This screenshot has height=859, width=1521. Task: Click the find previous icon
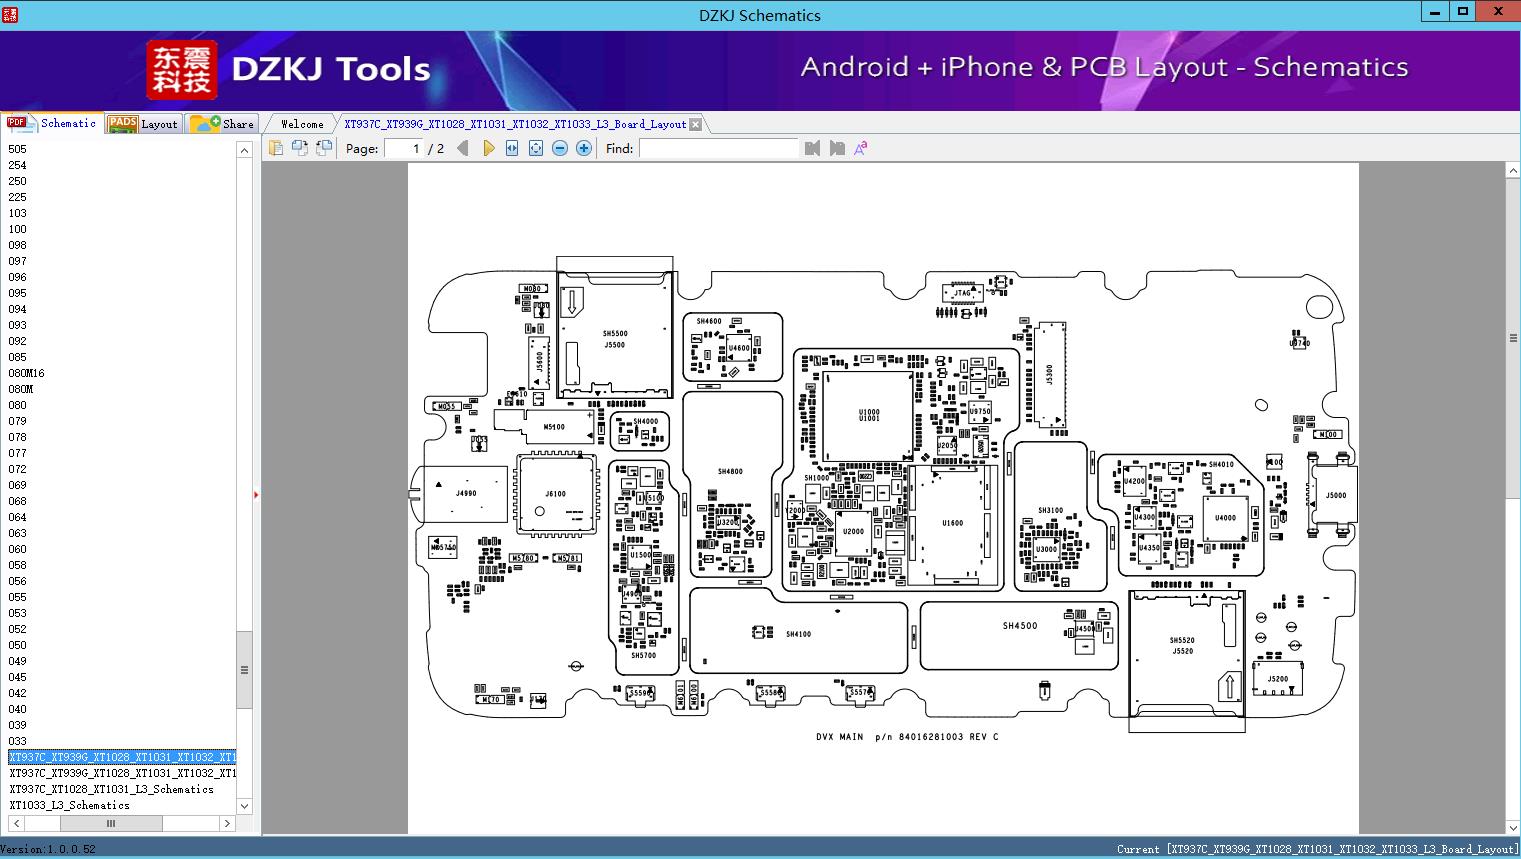[812, 148]
